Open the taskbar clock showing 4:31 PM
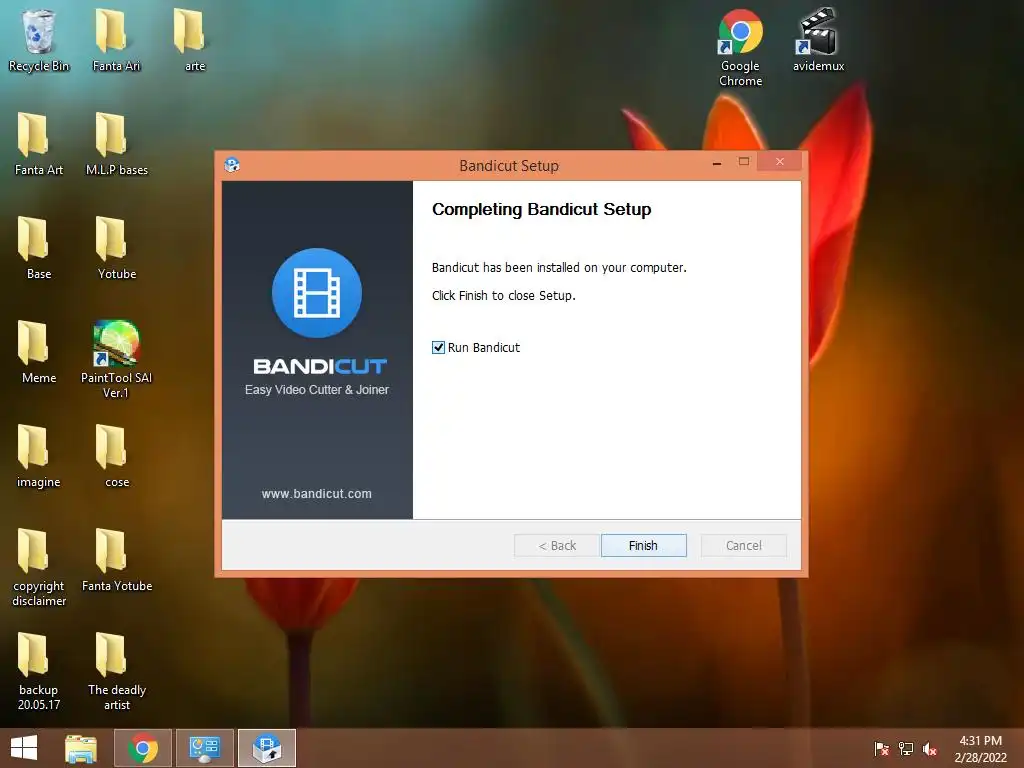 [x=980, y=749]
